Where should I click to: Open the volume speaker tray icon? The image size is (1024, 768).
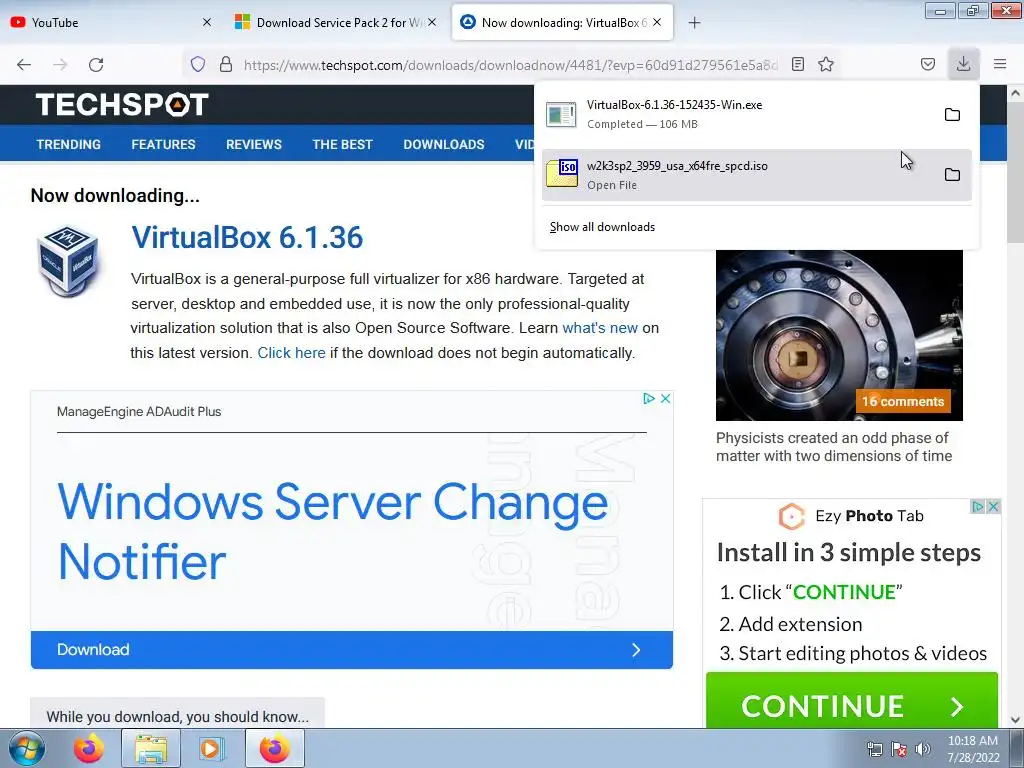[923, 749]
